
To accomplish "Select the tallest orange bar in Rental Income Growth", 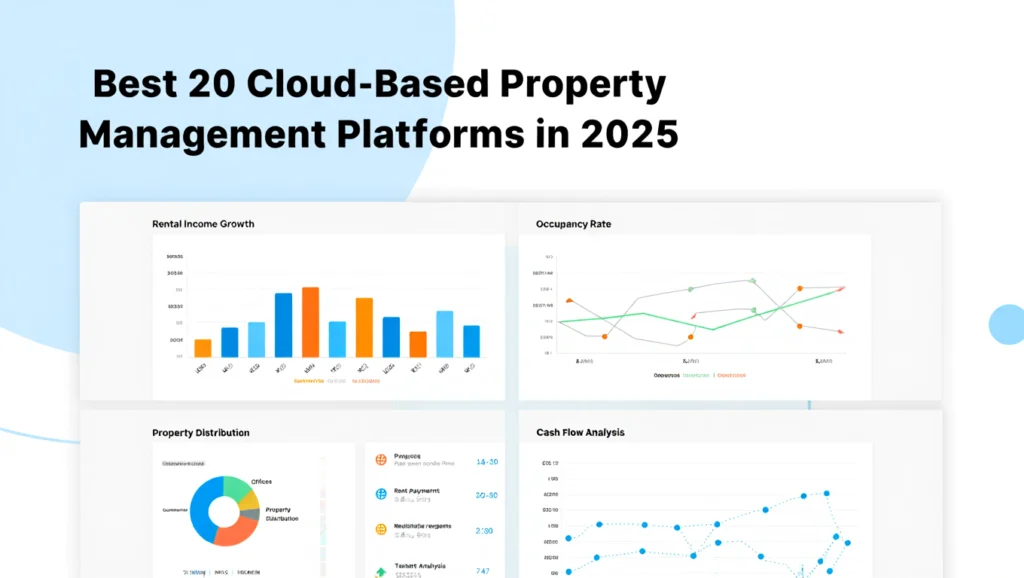I will (309, 320).
